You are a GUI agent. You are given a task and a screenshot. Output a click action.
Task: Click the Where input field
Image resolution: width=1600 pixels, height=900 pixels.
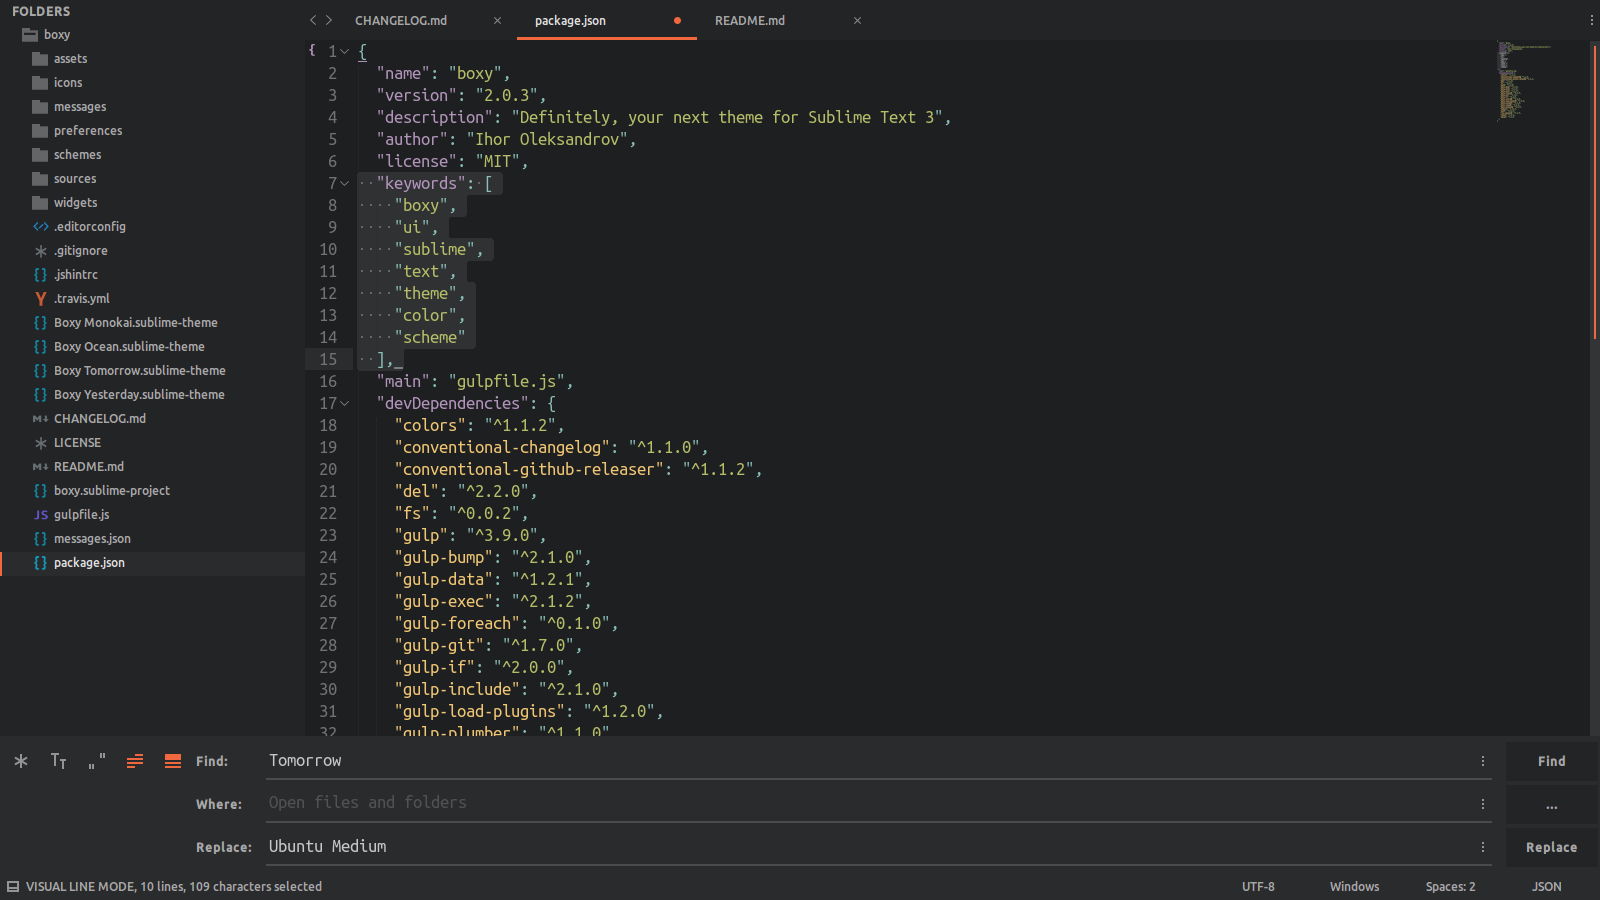click(868, 803)
